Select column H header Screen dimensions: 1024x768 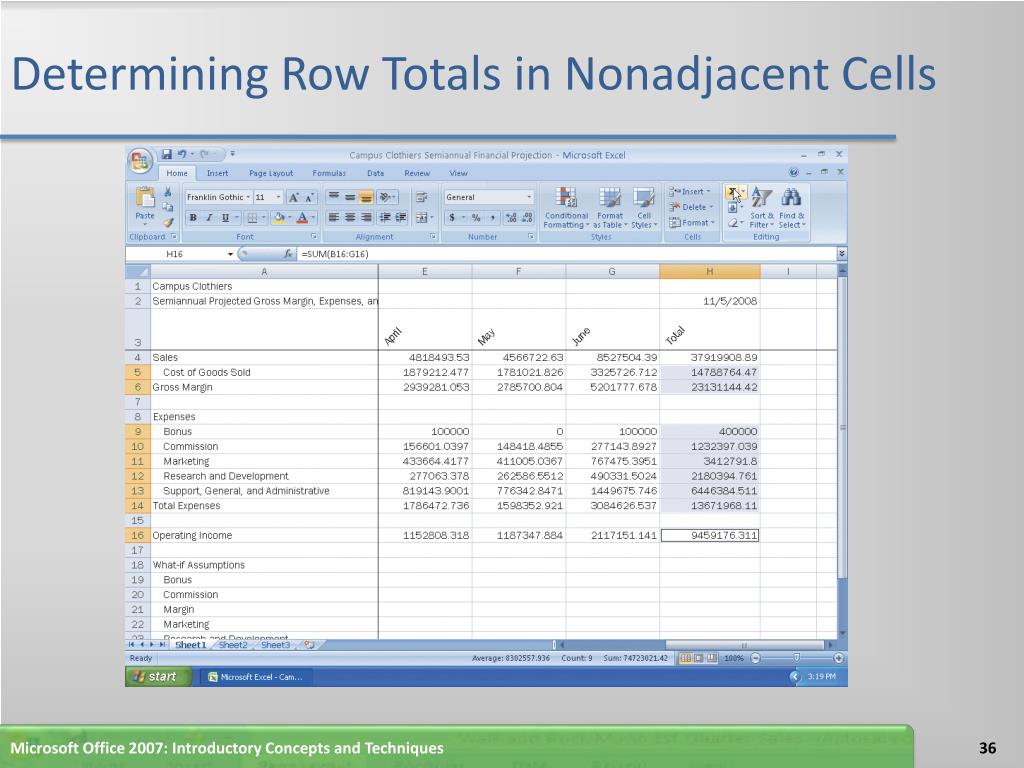[709, 272]
